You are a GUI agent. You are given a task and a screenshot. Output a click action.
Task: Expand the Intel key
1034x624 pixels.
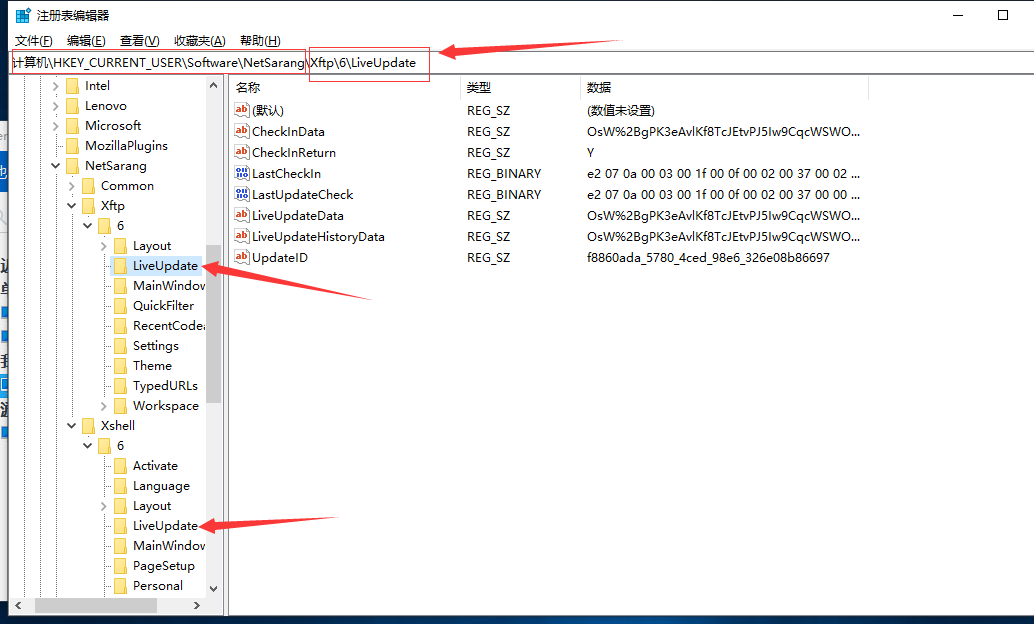pos(55,86)
